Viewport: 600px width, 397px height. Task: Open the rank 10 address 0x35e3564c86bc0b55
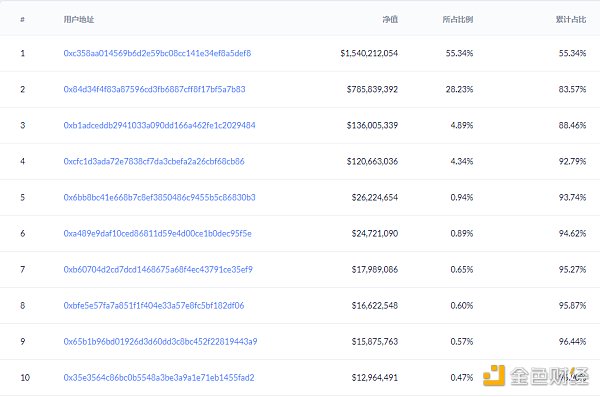pyautogui.click(x=159, y=377)
